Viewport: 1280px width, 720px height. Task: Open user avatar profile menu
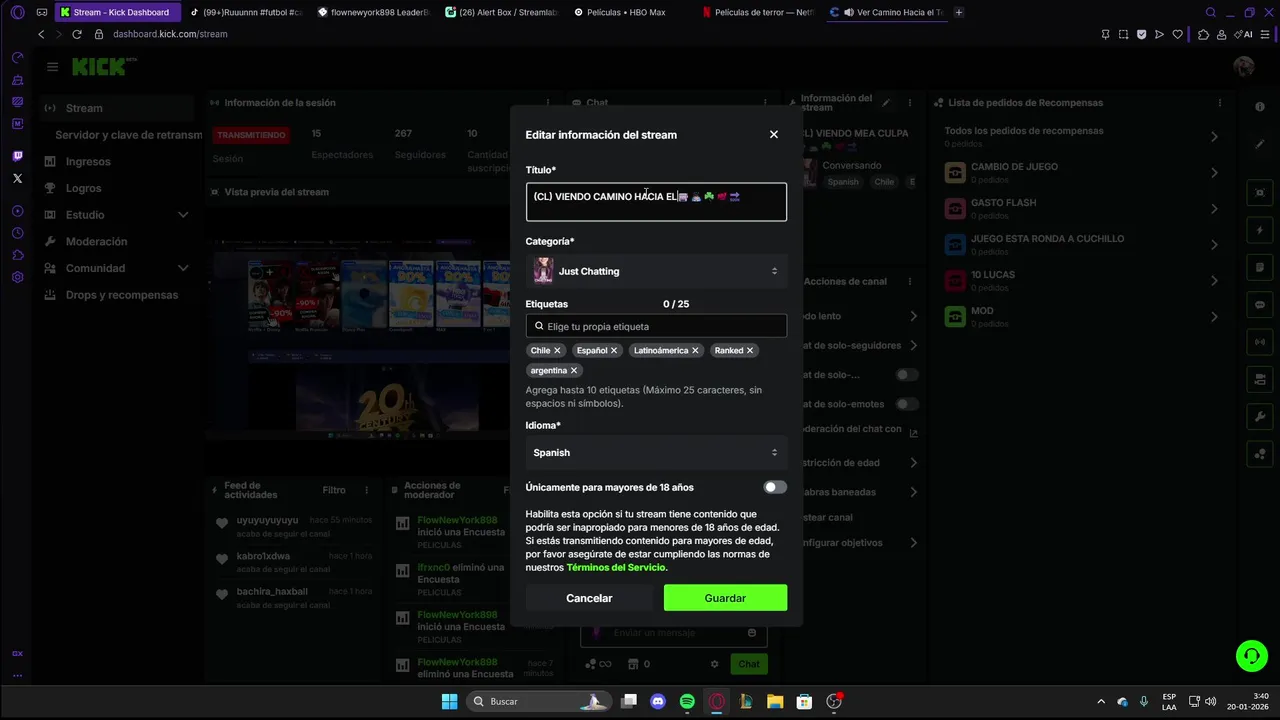pyautogui.click(x=1244, y=67)
